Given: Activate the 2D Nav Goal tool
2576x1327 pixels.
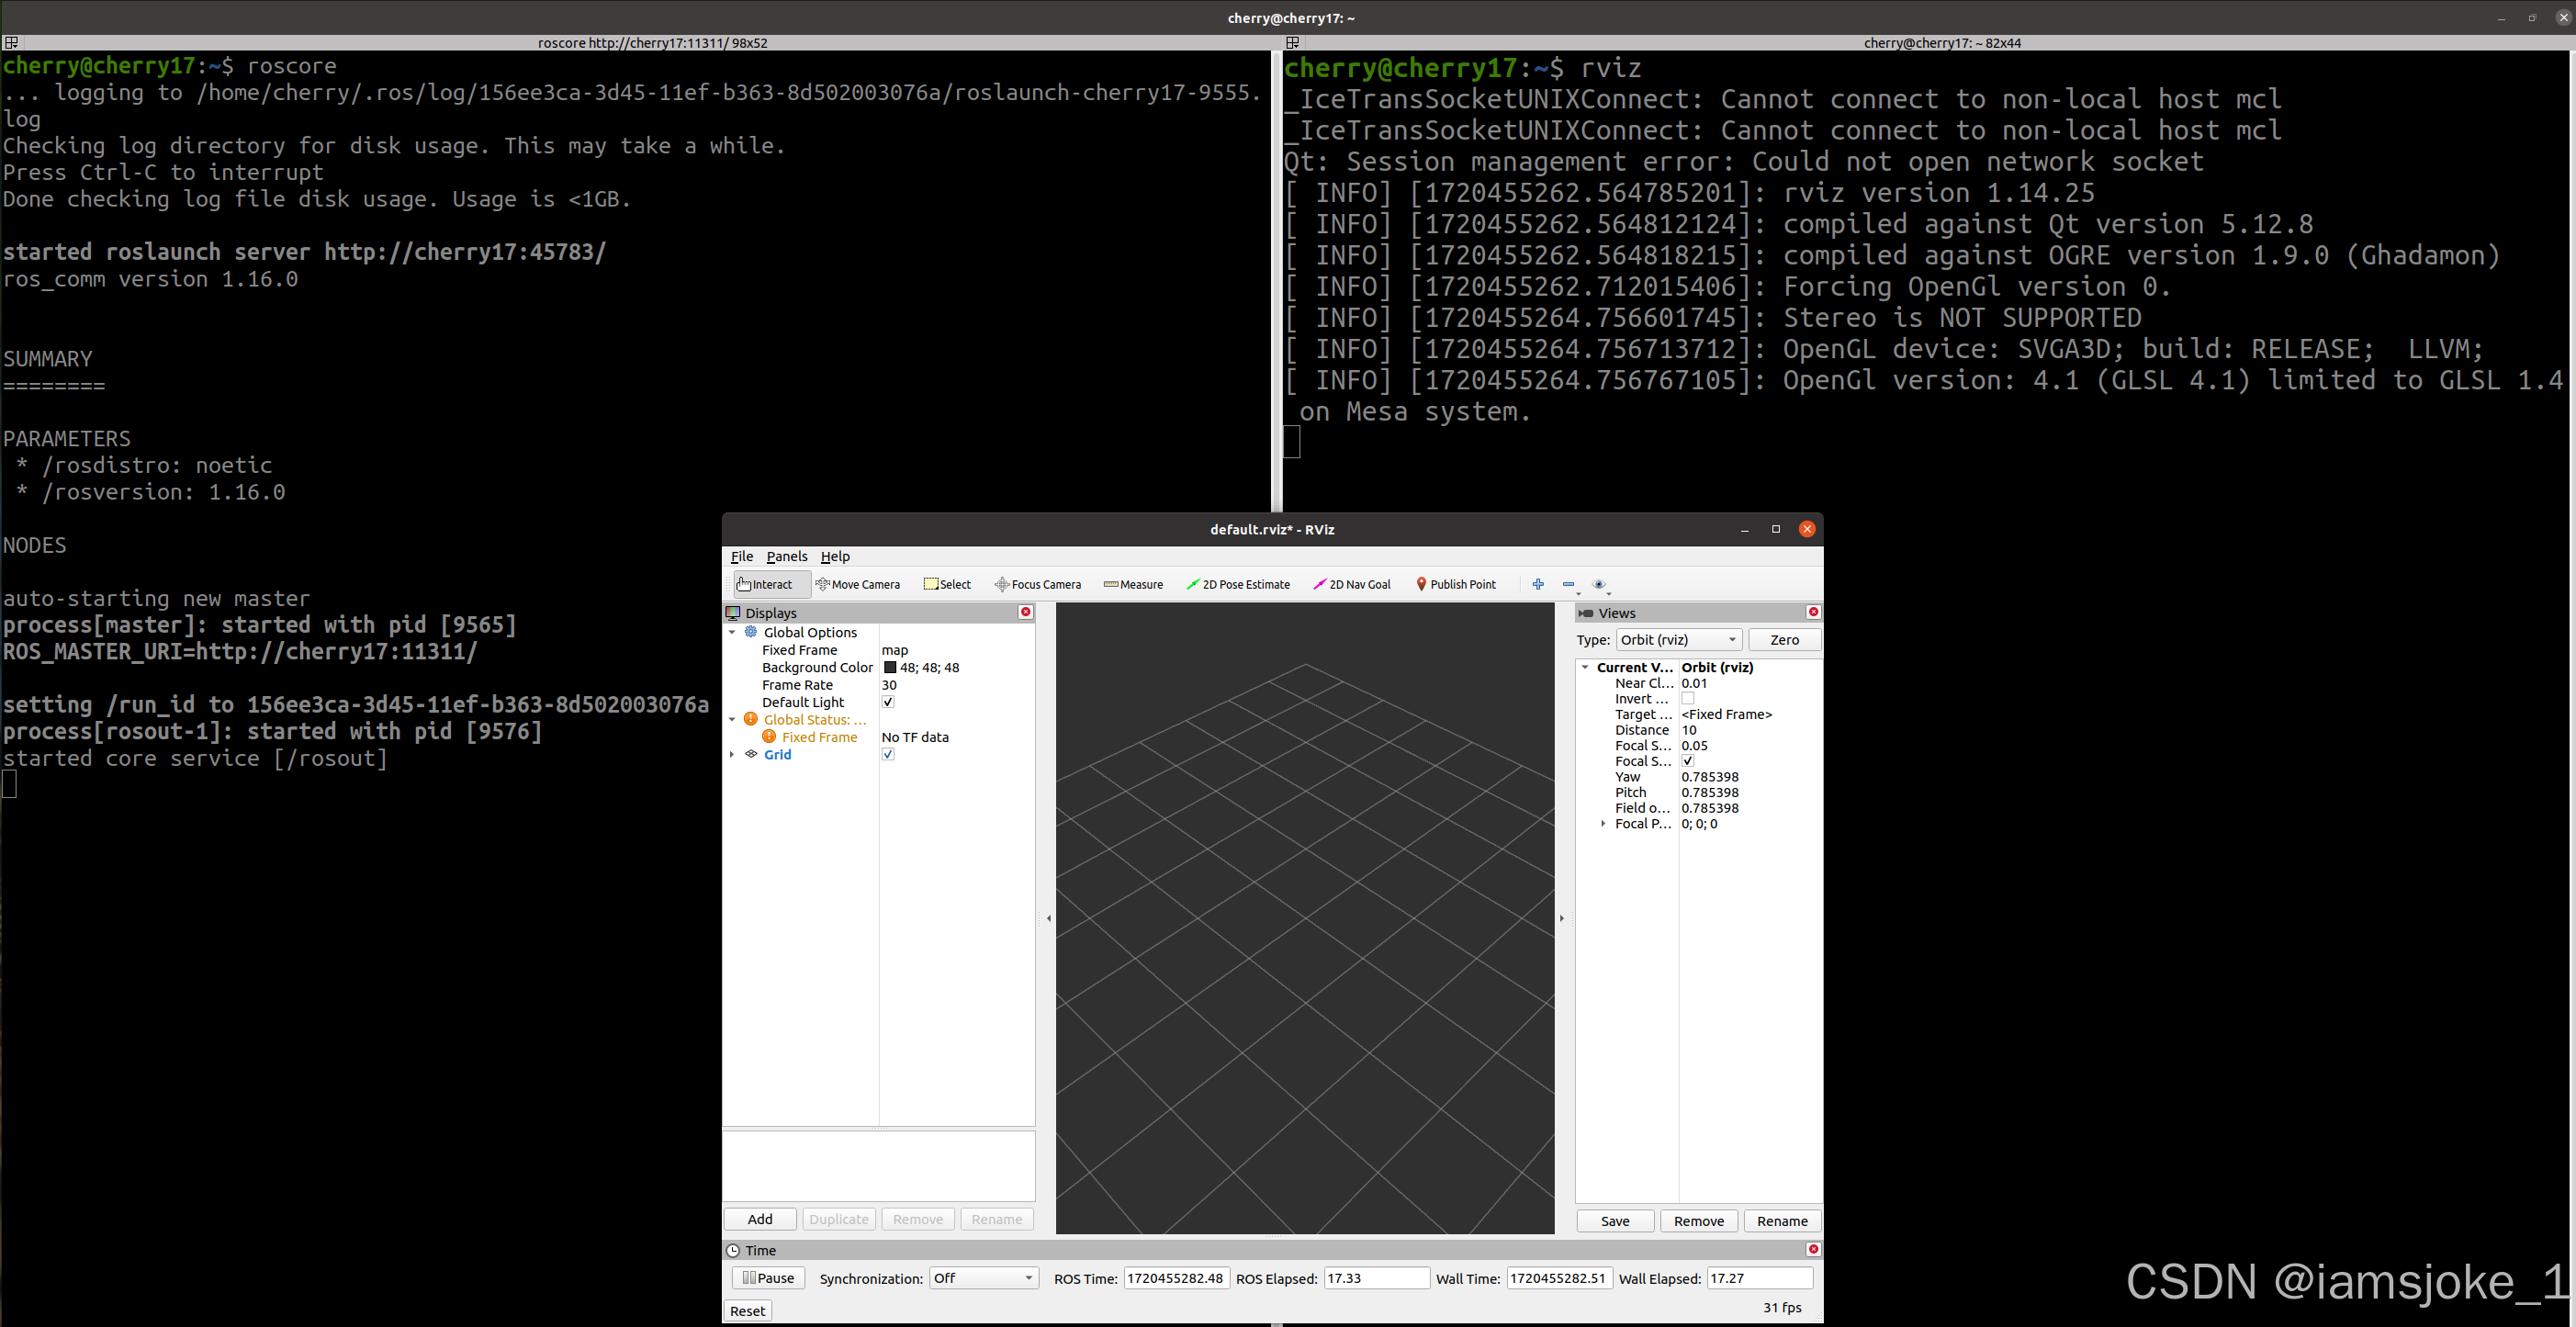Looking at the screenshot, I should [x=1351, y=584].
